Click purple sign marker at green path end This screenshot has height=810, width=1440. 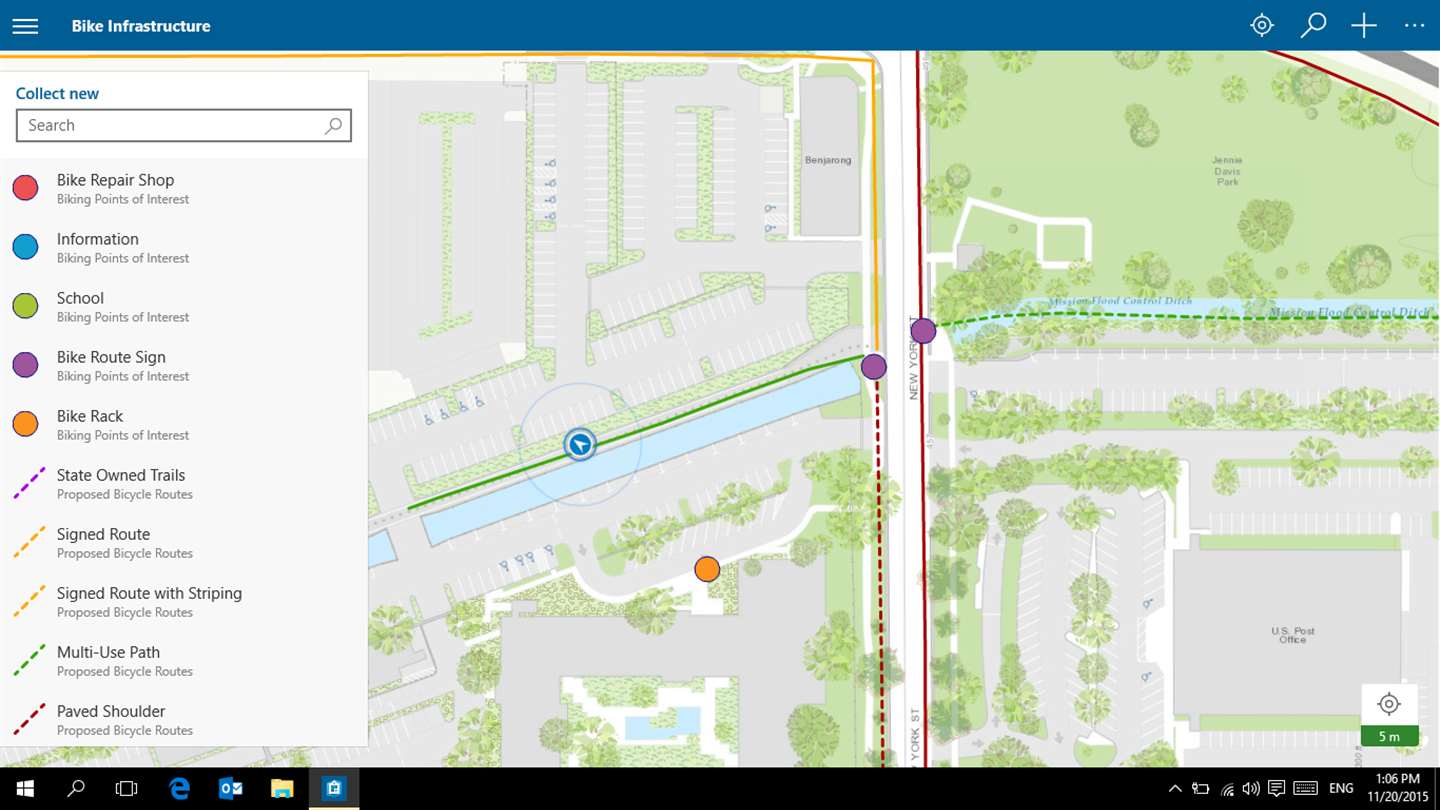pyautogui.click(x=874, y=367)
